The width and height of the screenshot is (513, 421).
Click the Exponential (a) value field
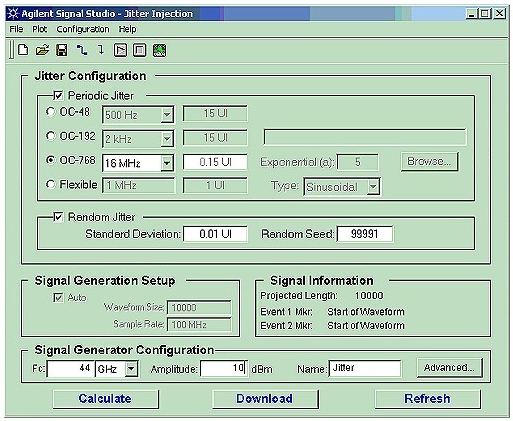click(358, 162)
